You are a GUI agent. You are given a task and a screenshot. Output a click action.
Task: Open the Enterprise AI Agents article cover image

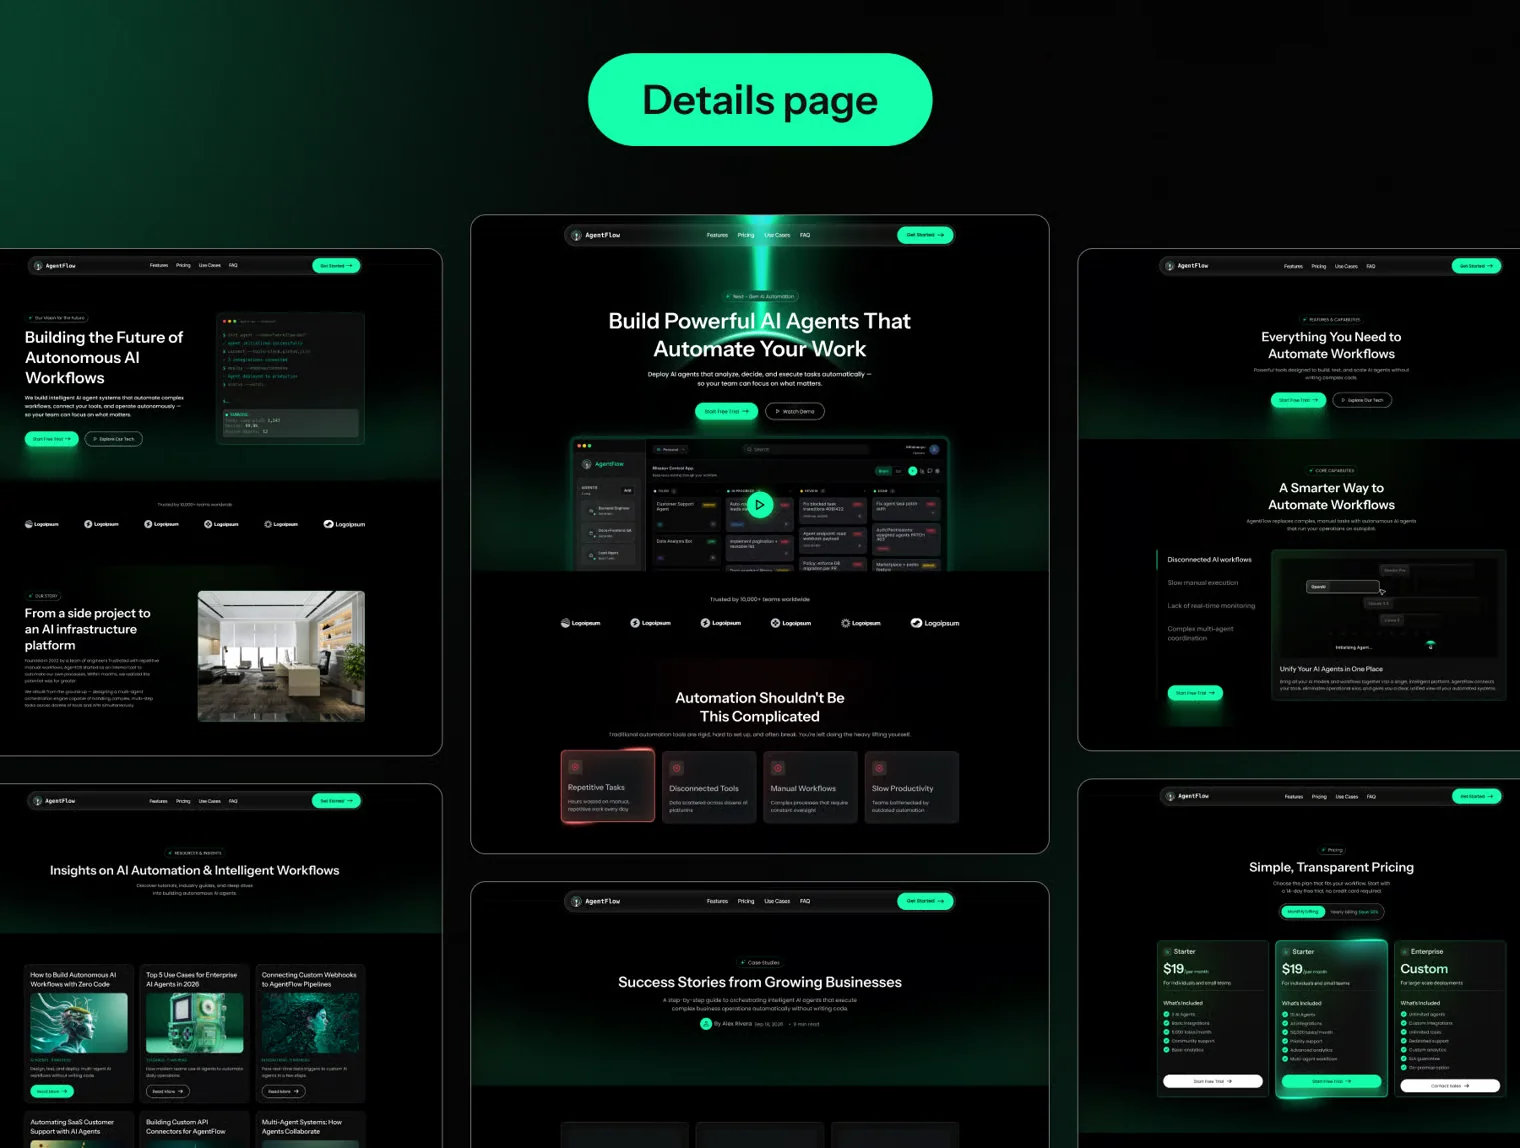pyautogui.click(x=195, y=1023)
